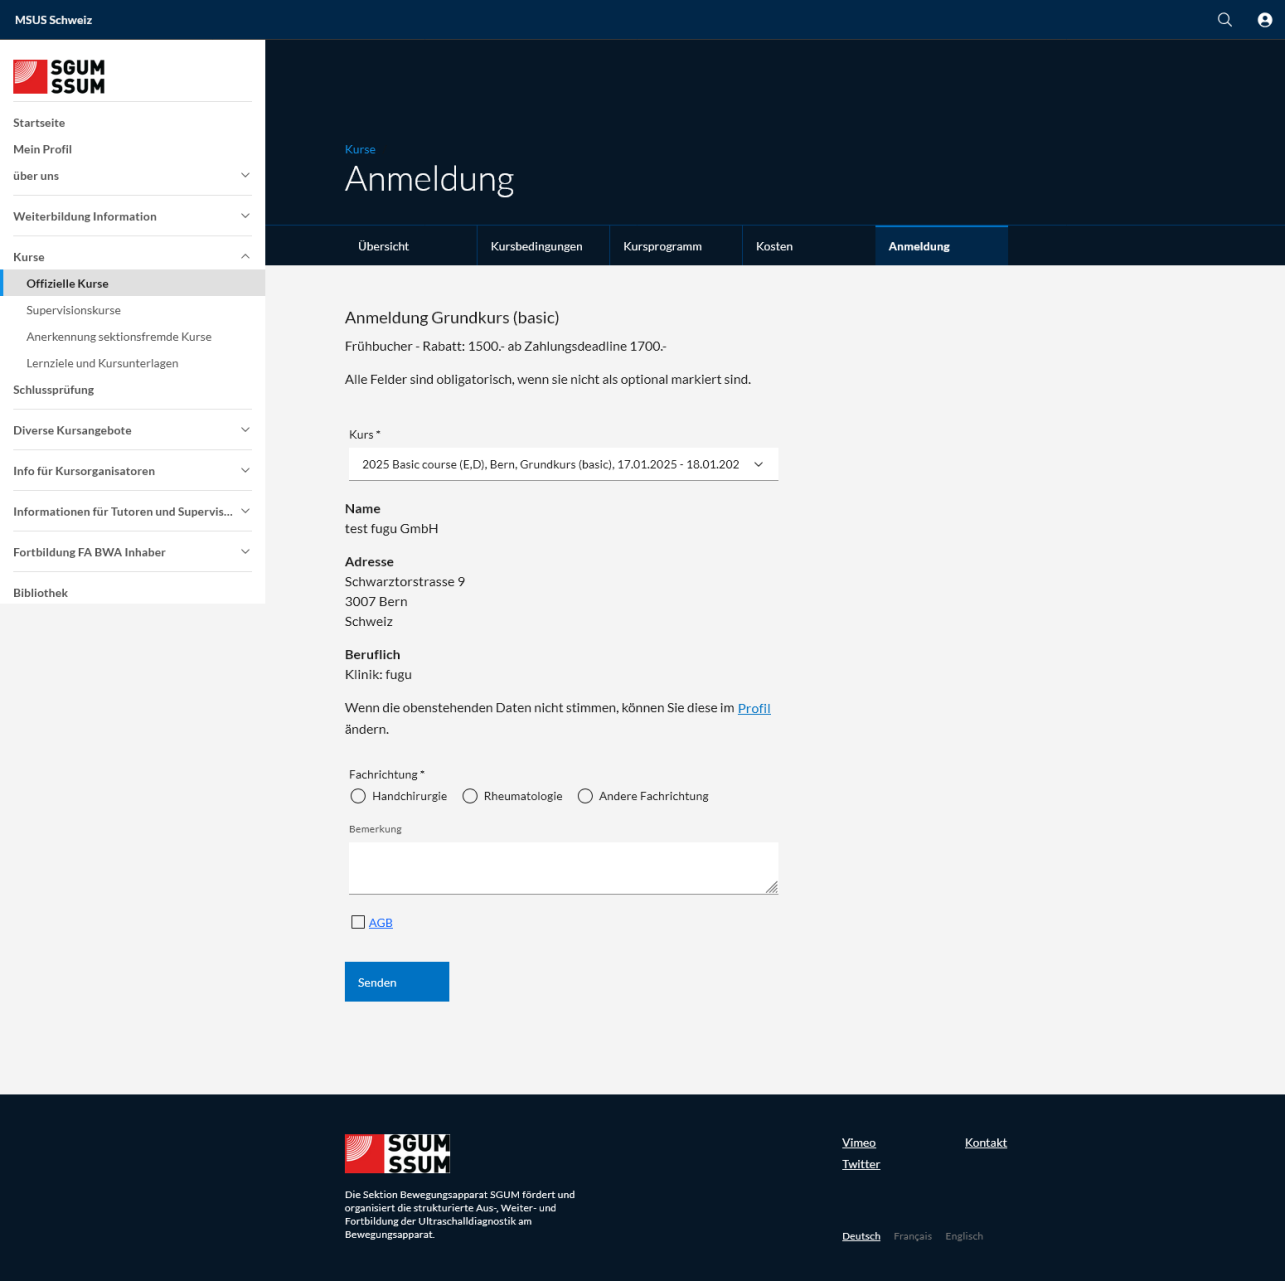This screenshot has height=1281, width=1285.
Task: Tick the AGB acceptance checkbox
Action: (x=358, y=922)
